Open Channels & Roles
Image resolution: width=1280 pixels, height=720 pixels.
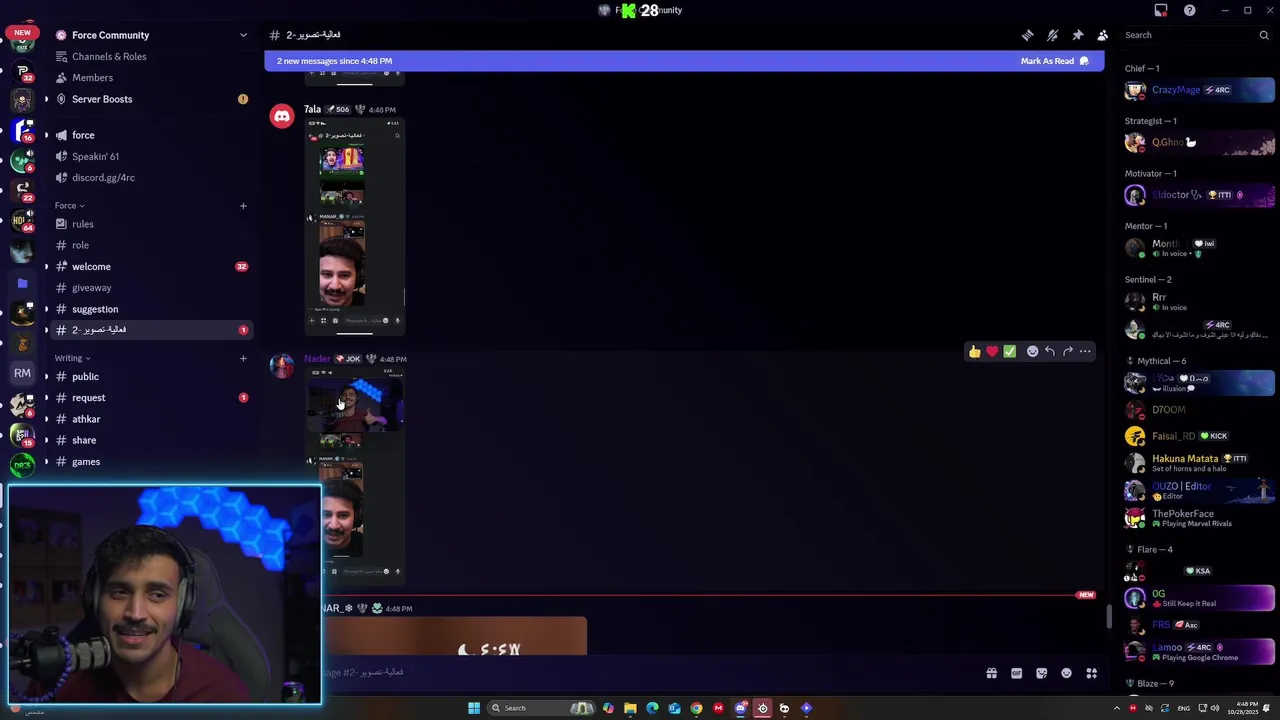click(x=150, y=57)
